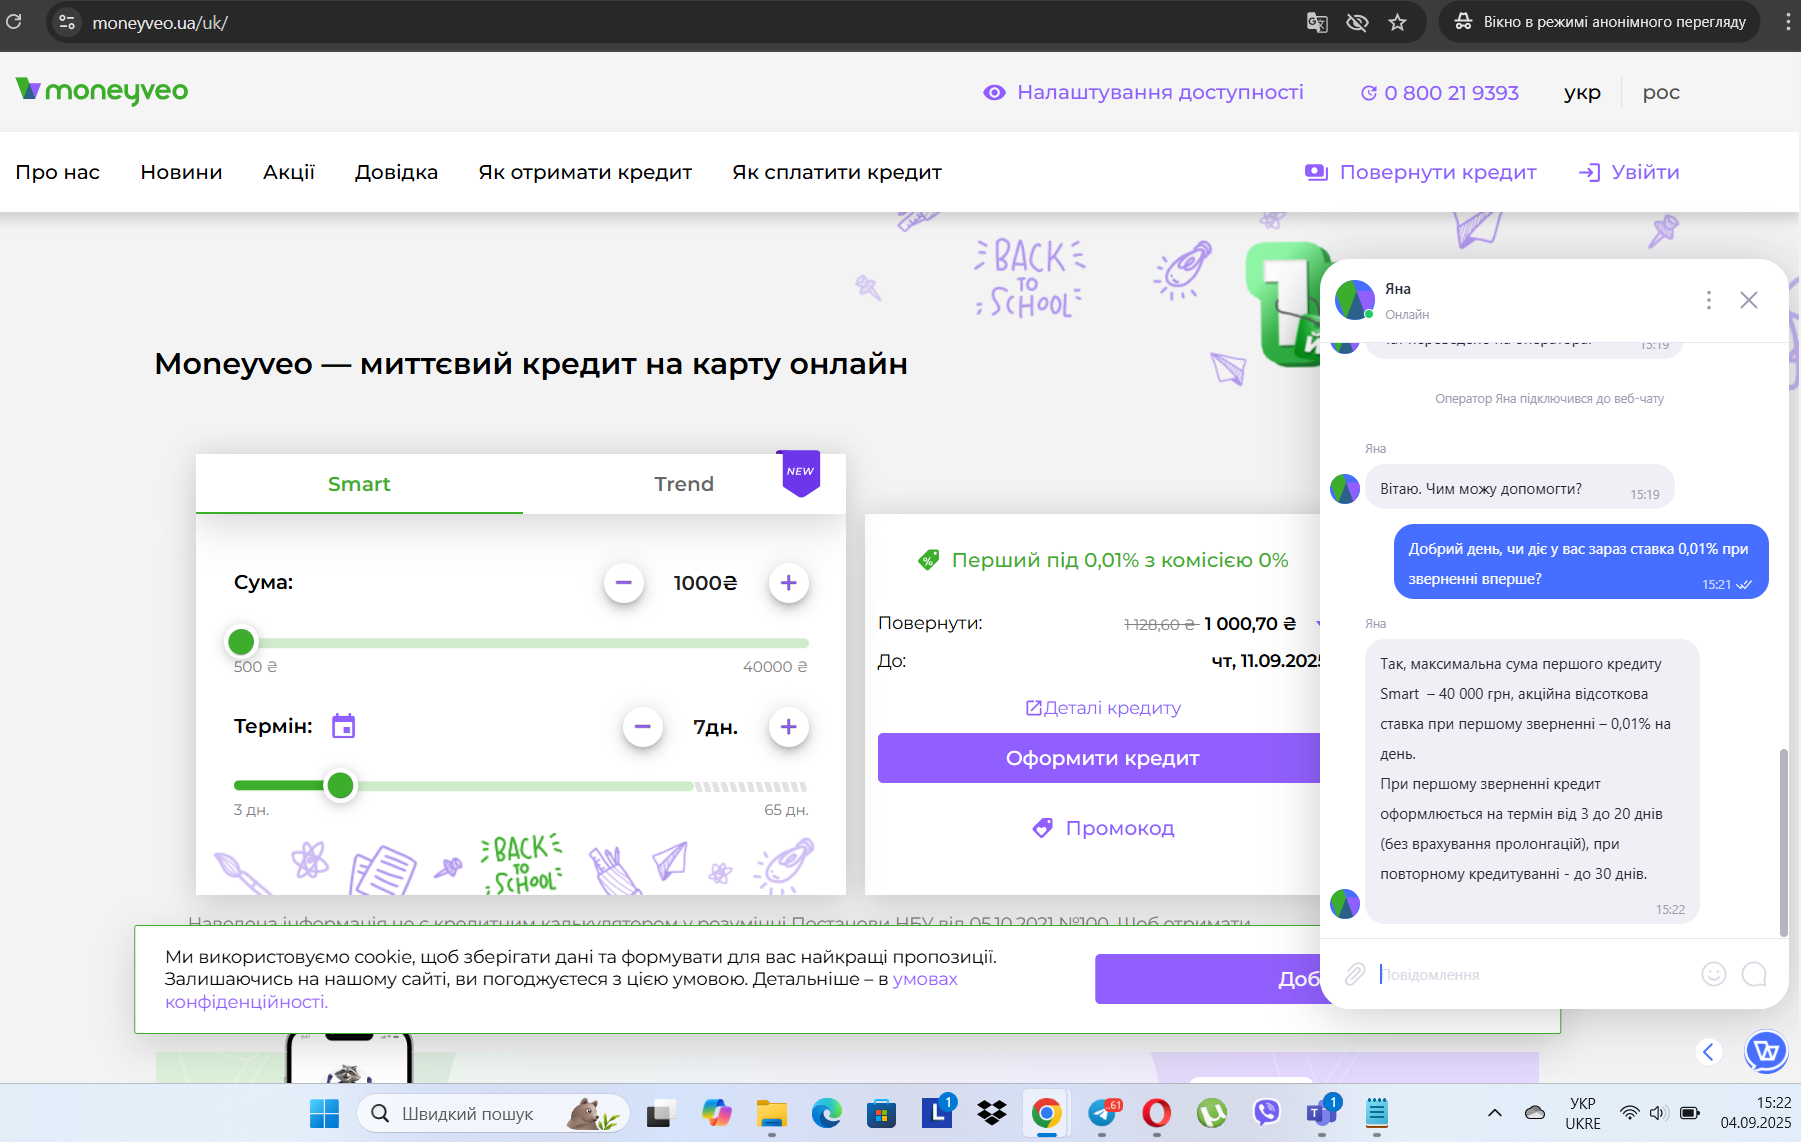
Task: Open Chrome three-dot menu
Action: (1788, 22)
